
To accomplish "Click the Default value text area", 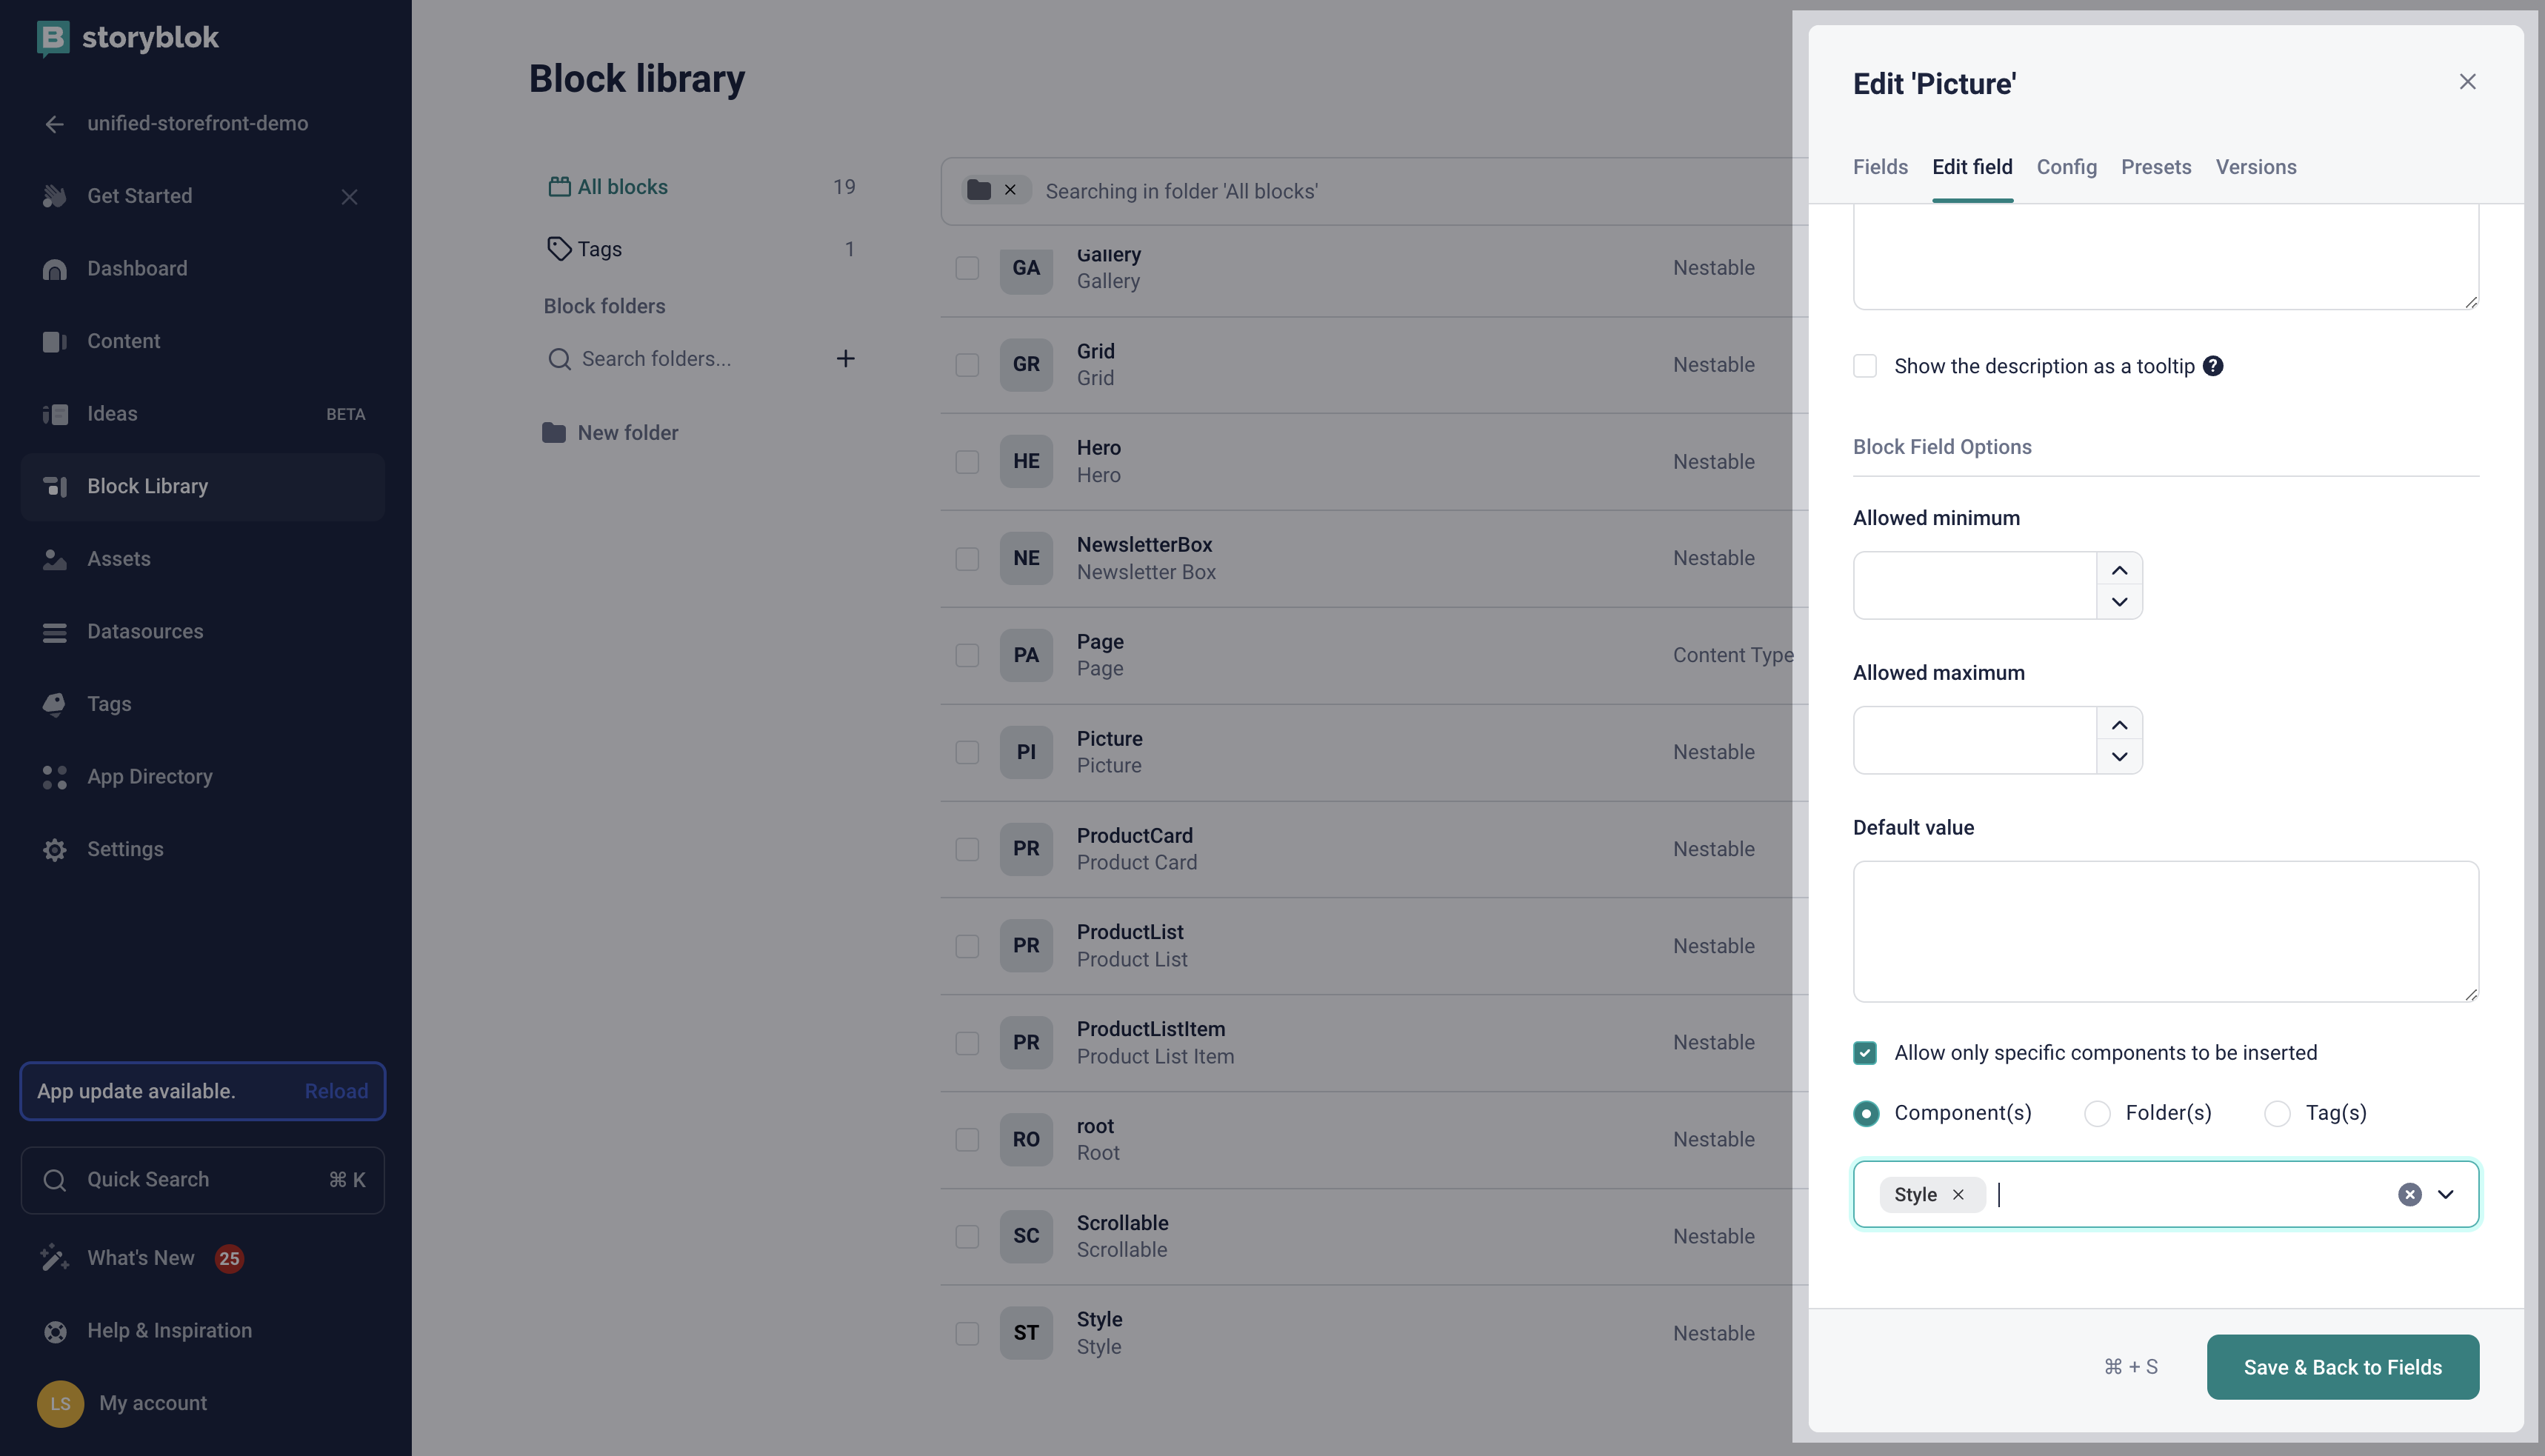I will [x=2165, y=932].
